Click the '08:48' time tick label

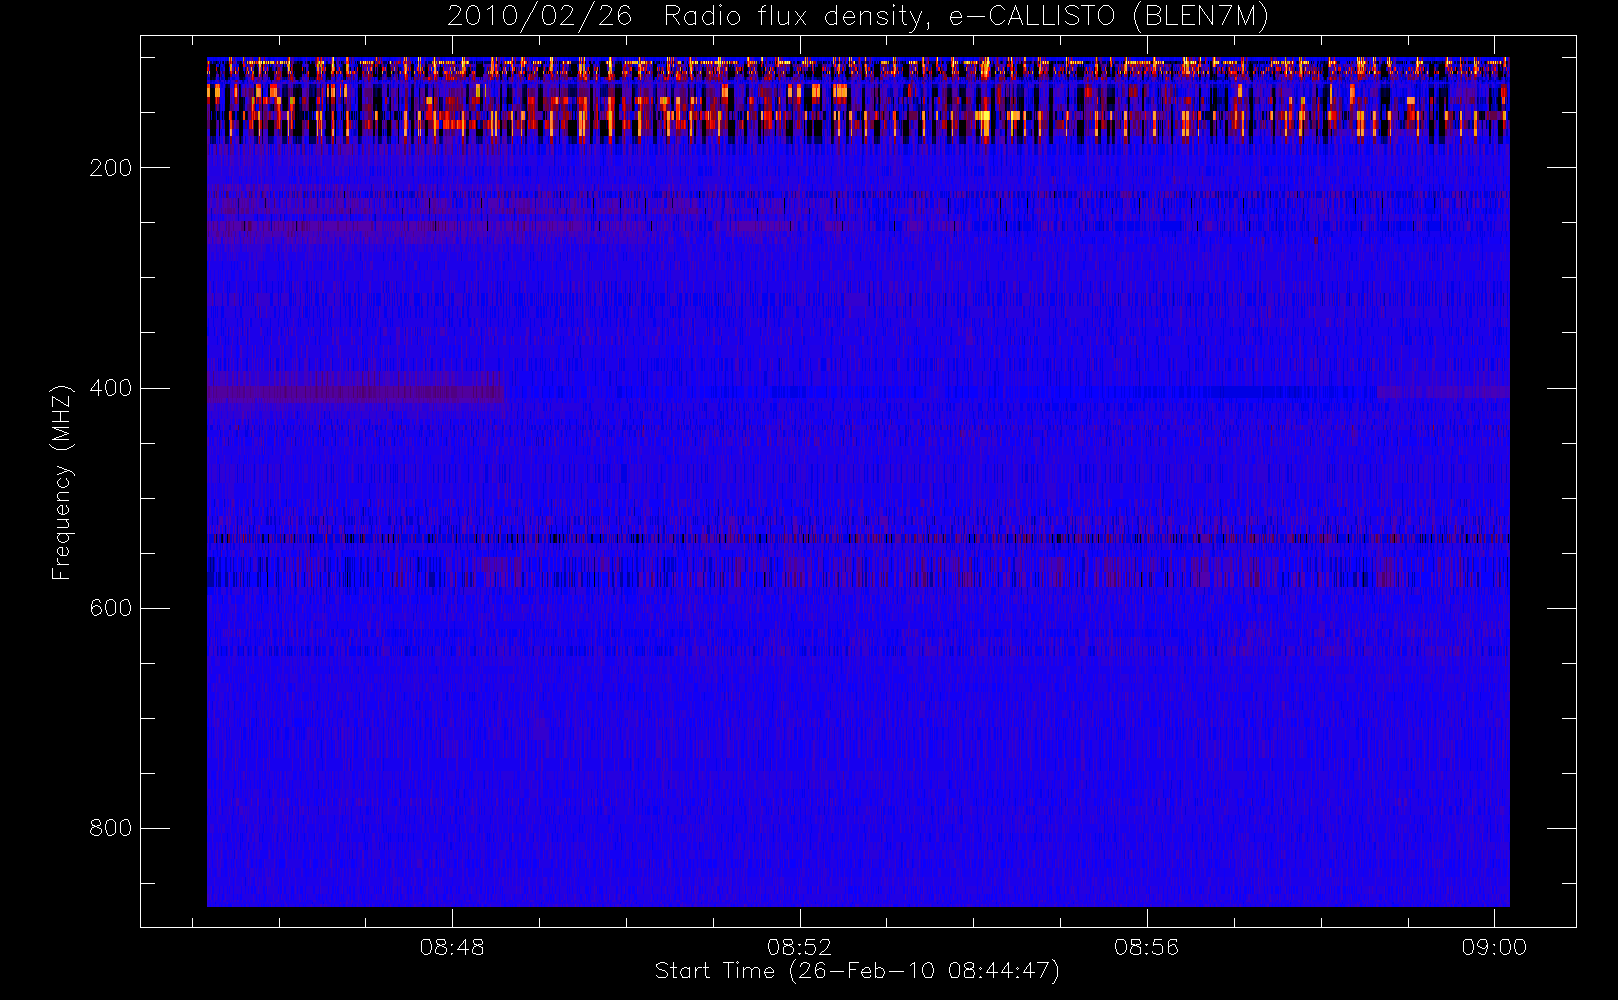[x=452, y=946]
